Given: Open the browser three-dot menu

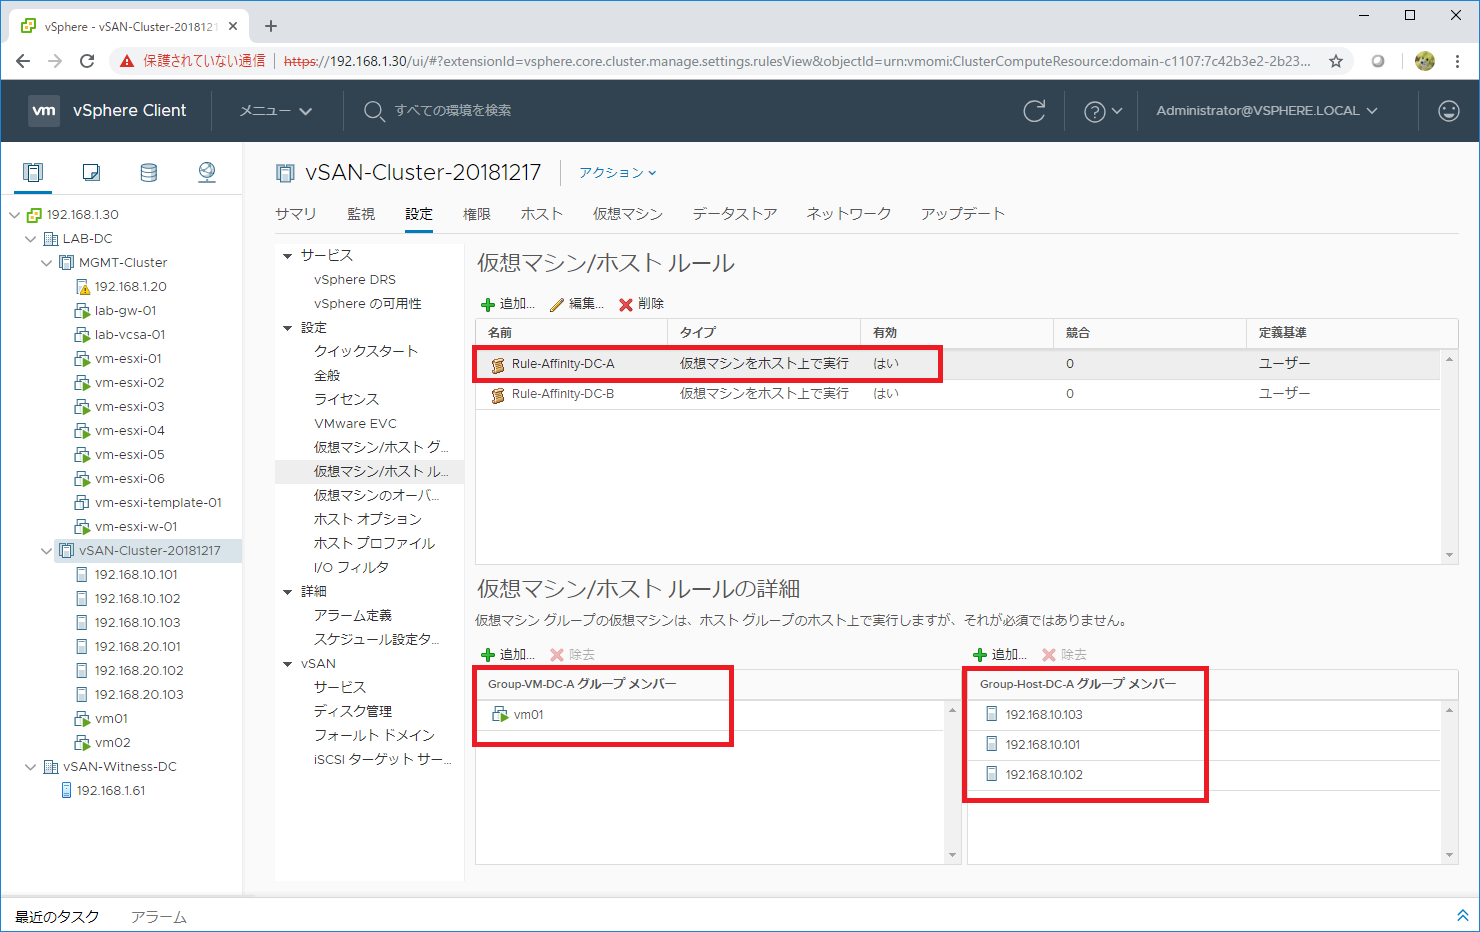Looking at the screenshot, I should [x=1458, y=61].
